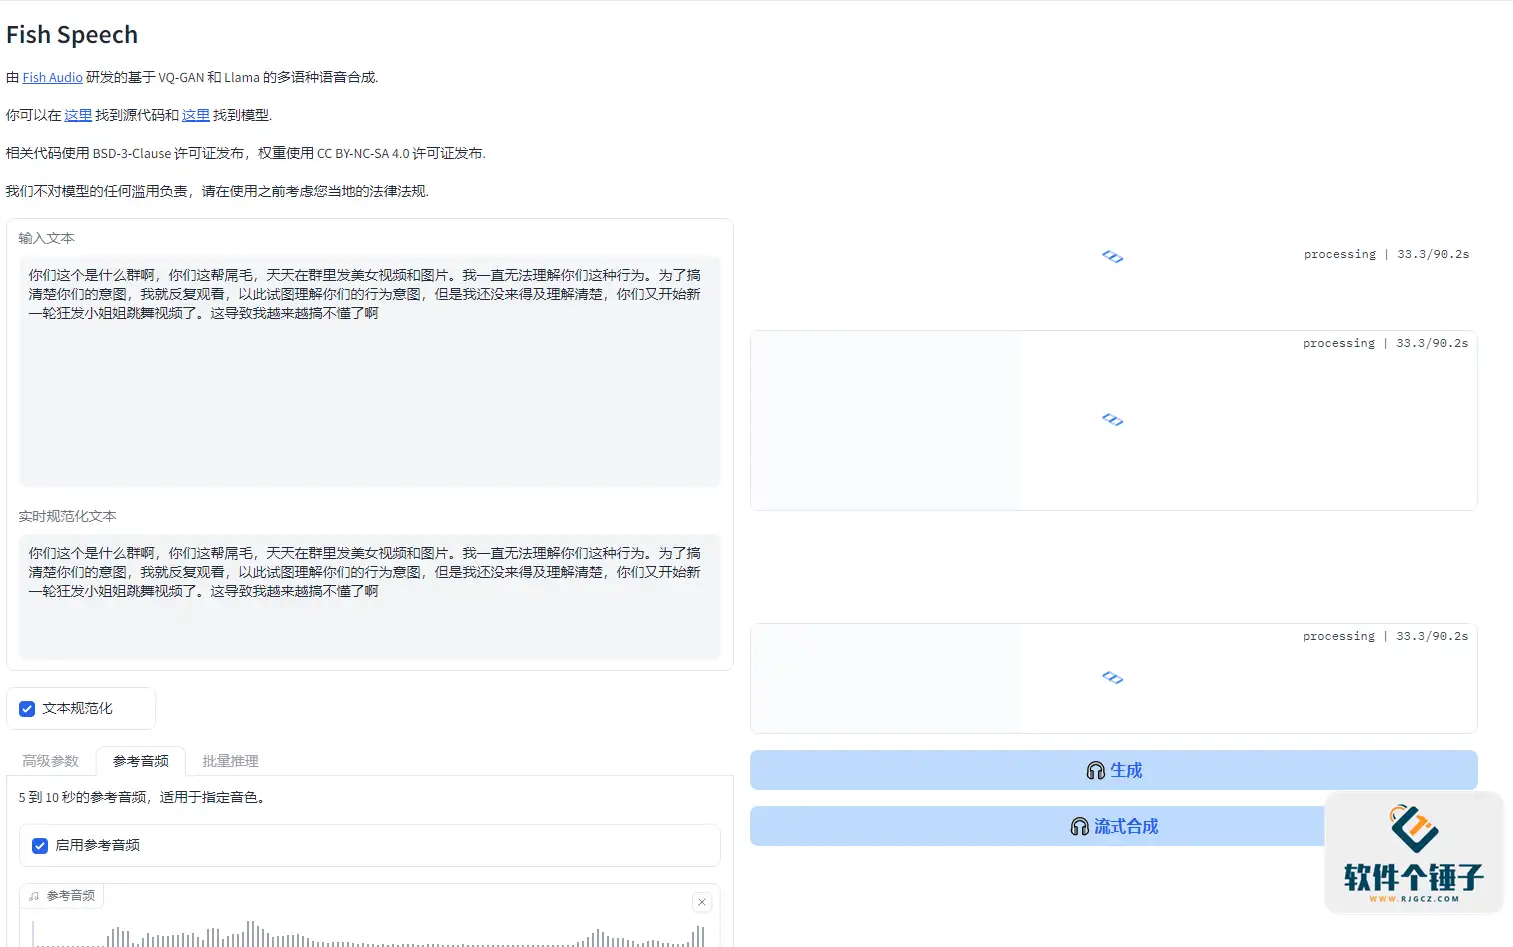Click the music note icon beside 参考音频 label
The height and width of the screenshot is (947, 1513).
coord(34,896)
